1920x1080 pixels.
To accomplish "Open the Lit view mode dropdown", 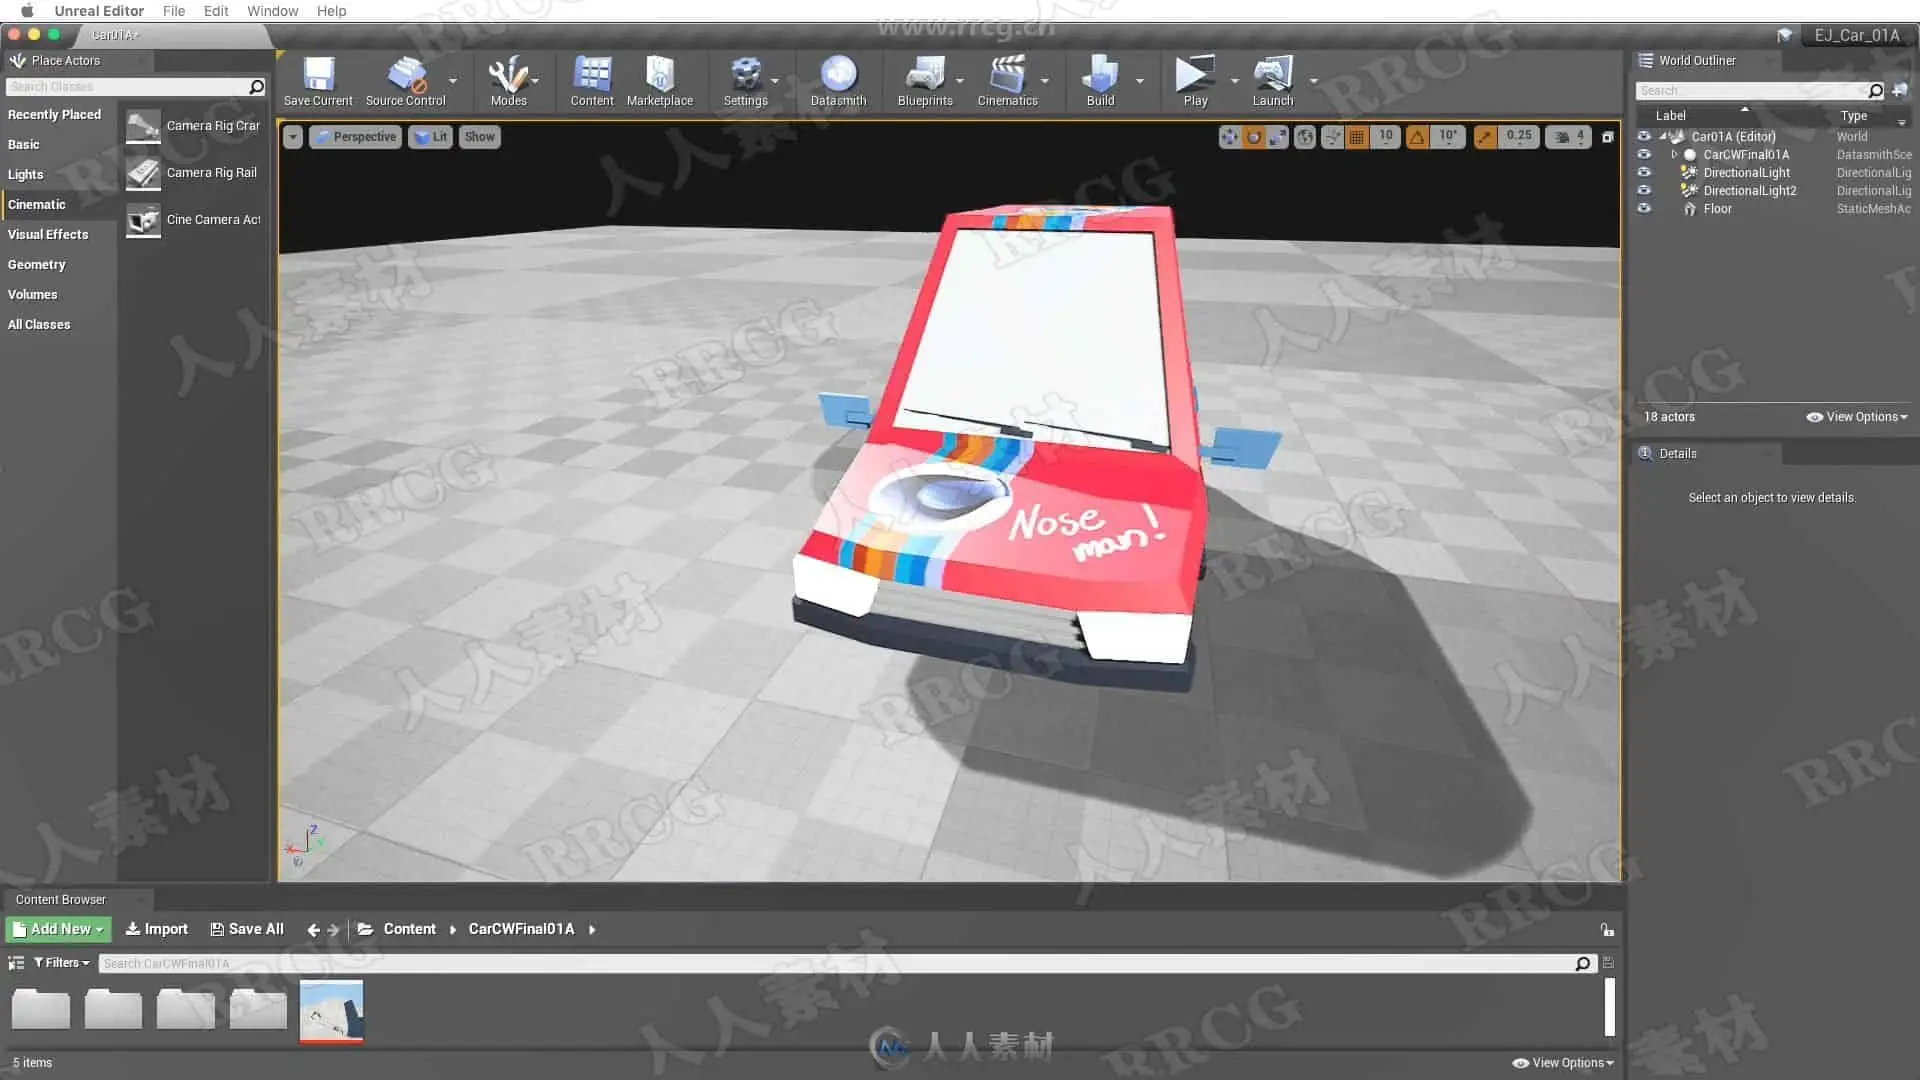I will click(x=431, y=137).
